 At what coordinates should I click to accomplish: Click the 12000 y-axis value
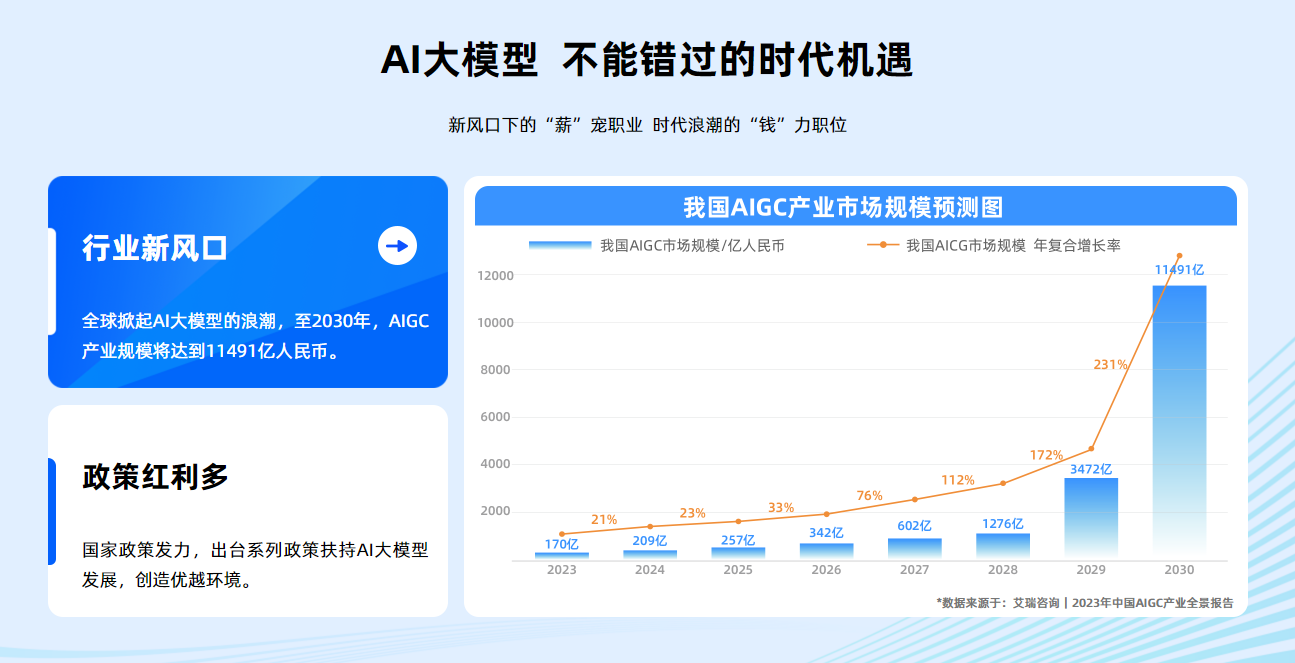(495, 276)
